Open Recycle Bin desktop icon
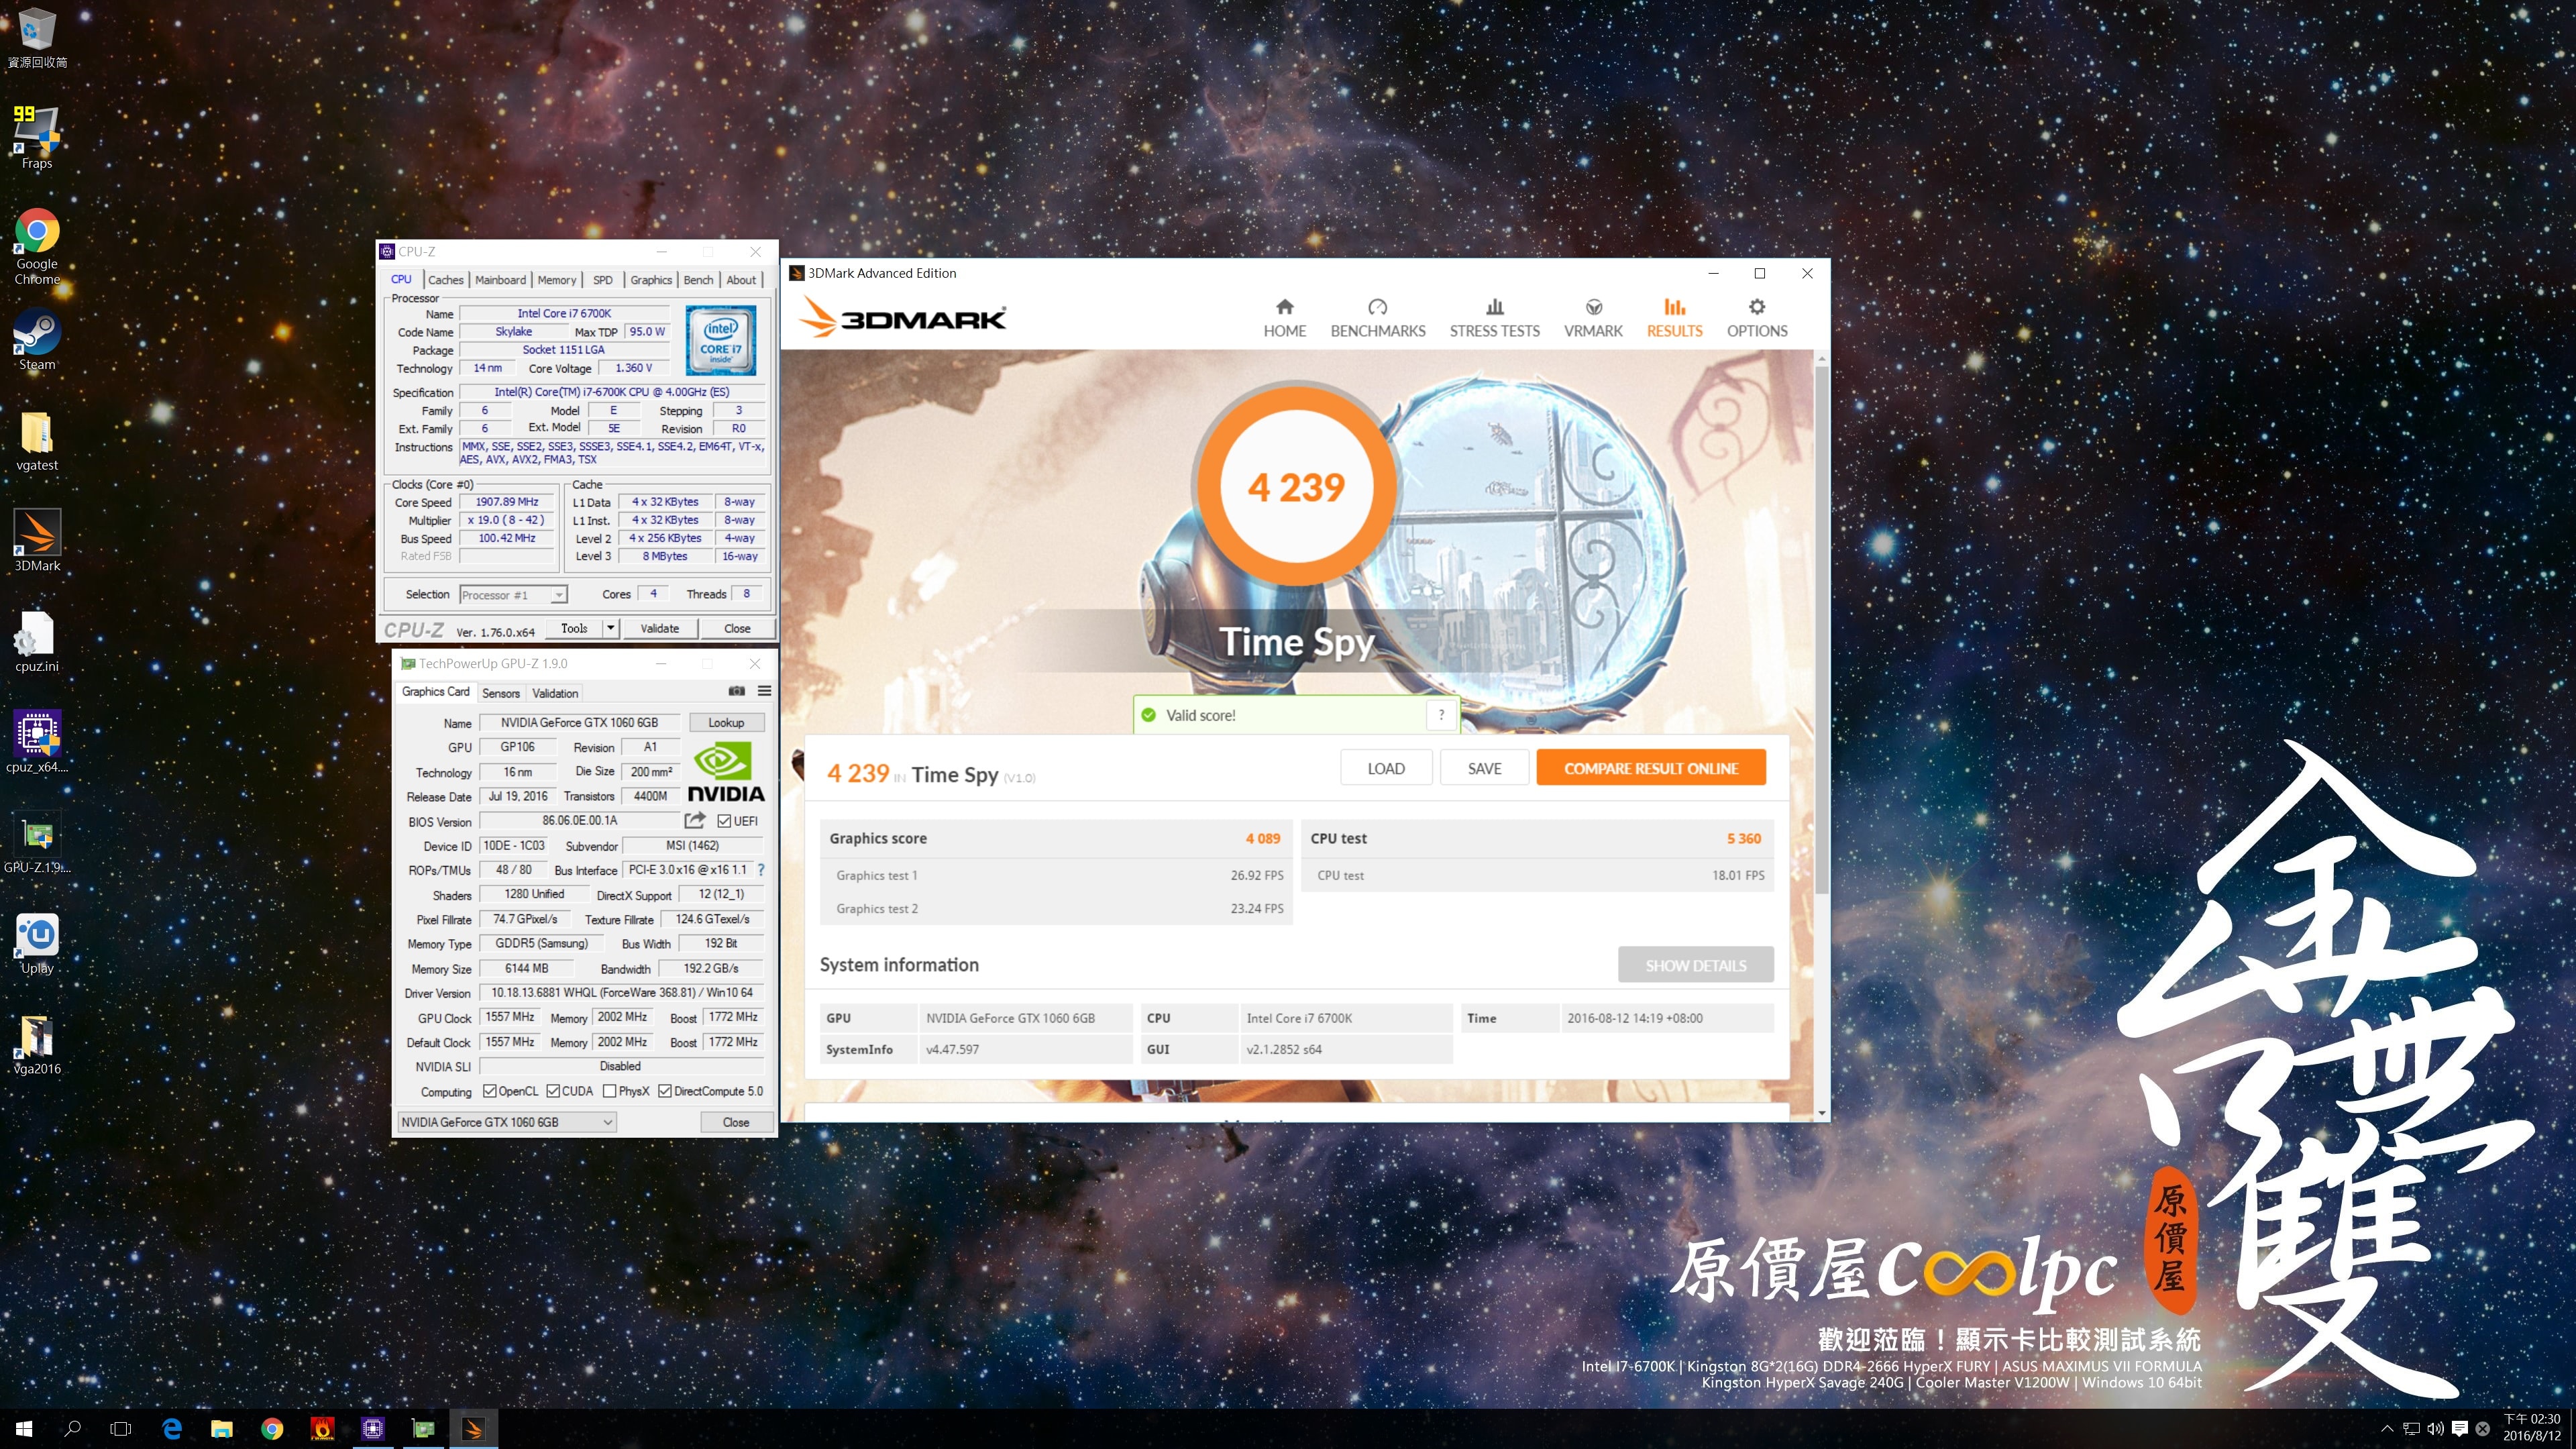The image size is (2576, 1449). tap(37, 38)
